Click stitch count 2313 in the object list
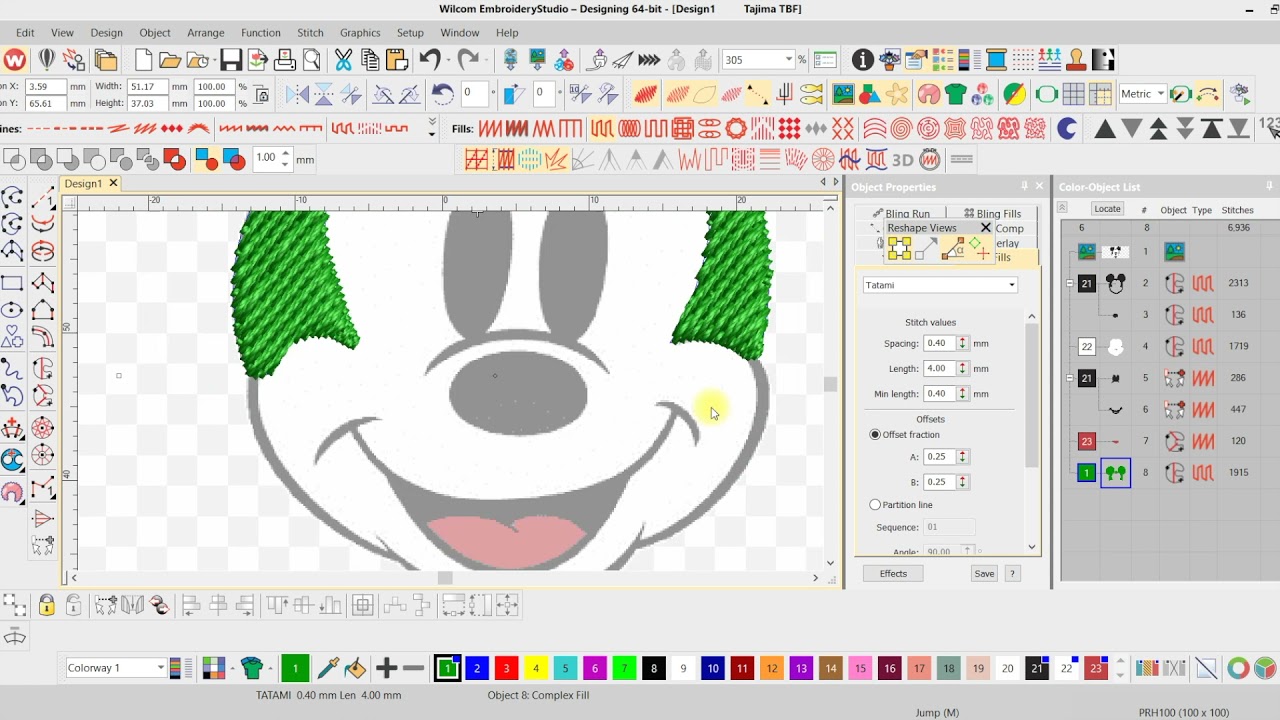 (1238, 283)
